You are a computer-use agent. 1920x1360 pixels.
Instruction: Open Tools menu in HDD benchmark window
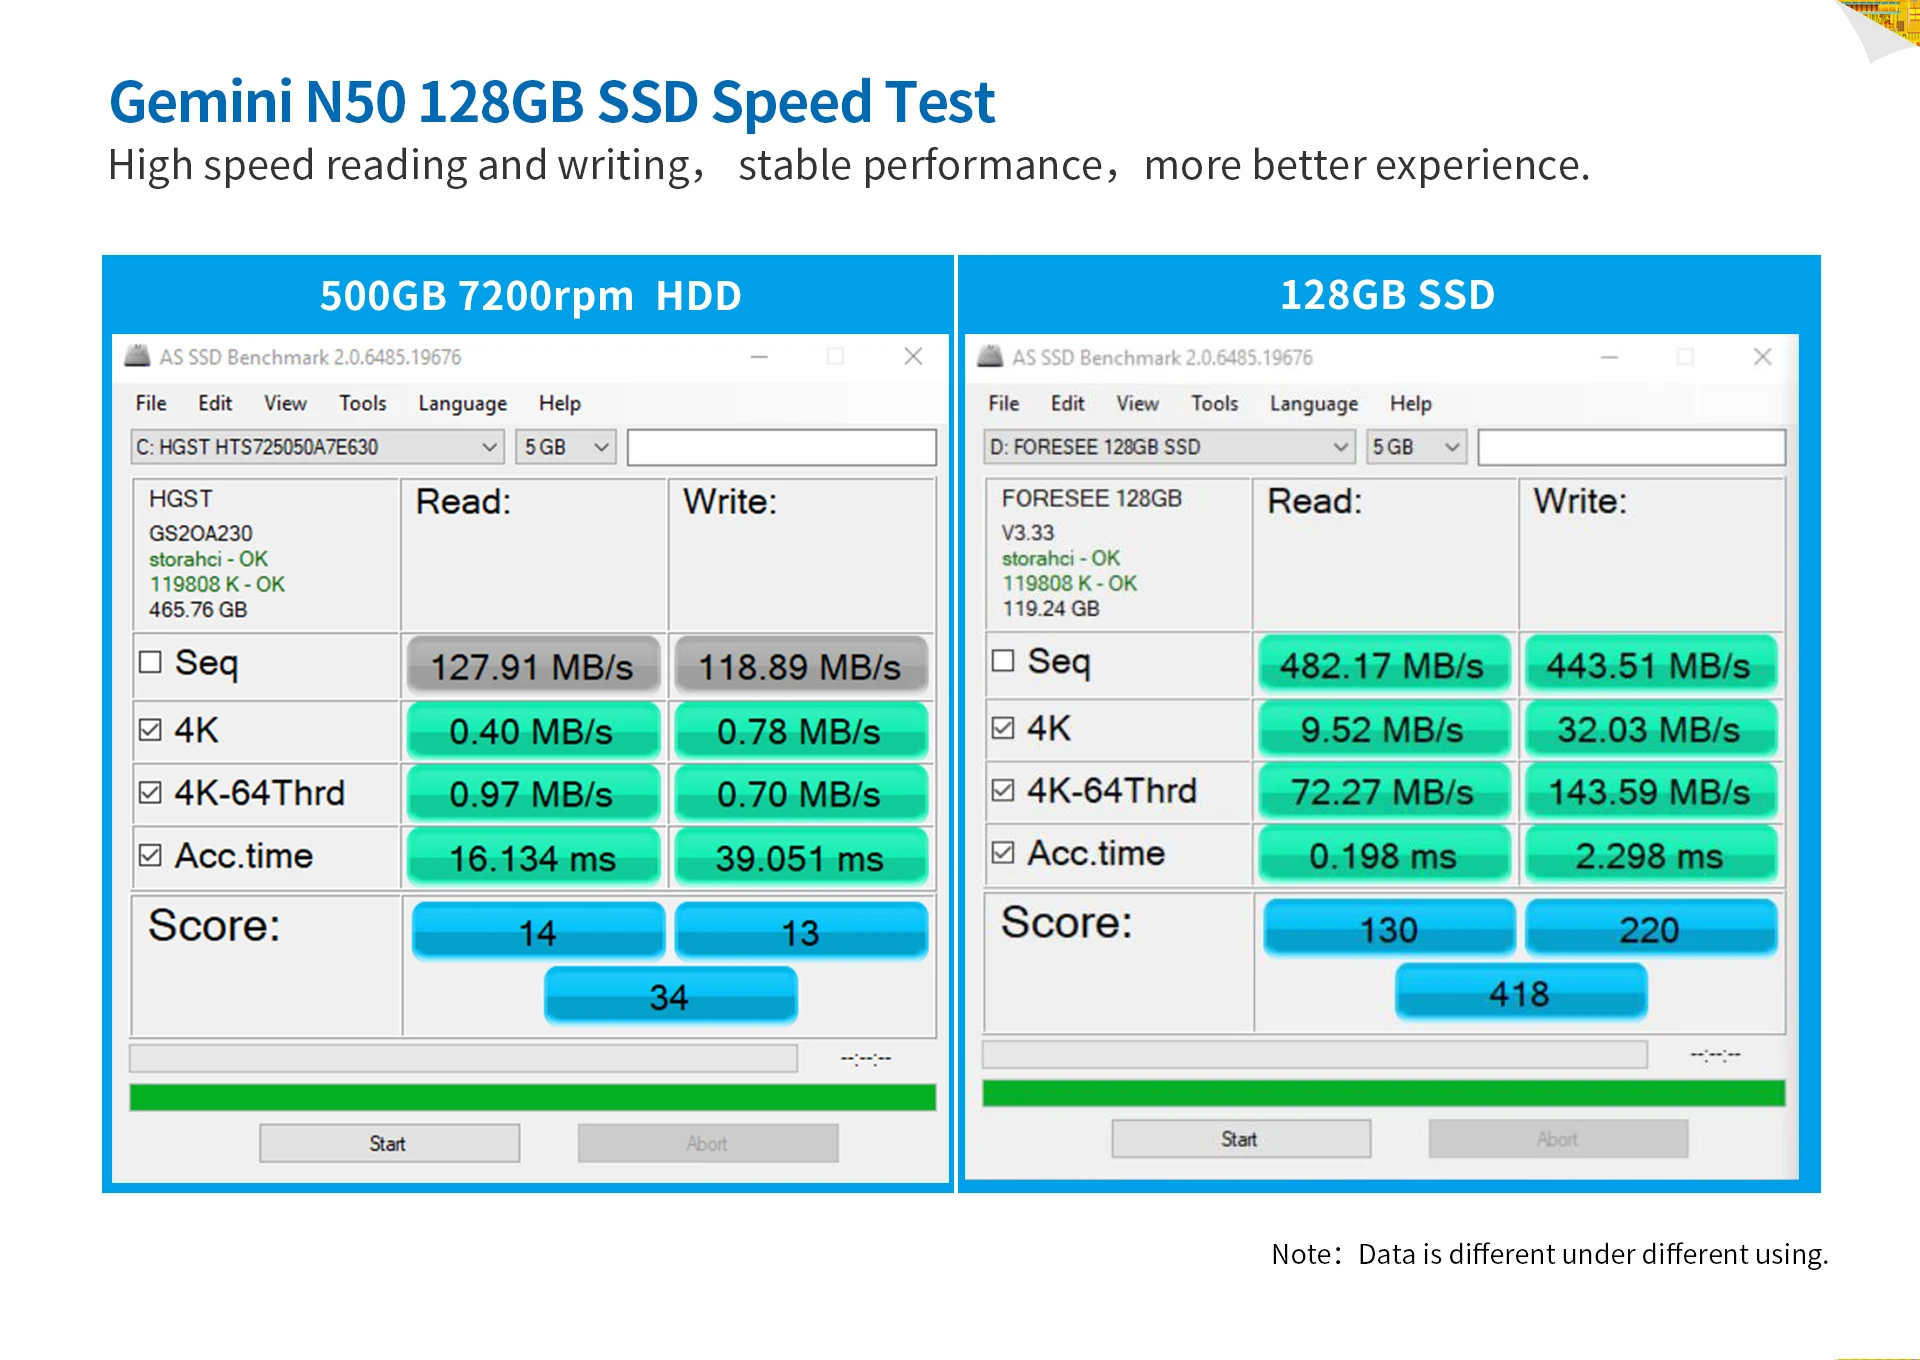pos(362,403)
